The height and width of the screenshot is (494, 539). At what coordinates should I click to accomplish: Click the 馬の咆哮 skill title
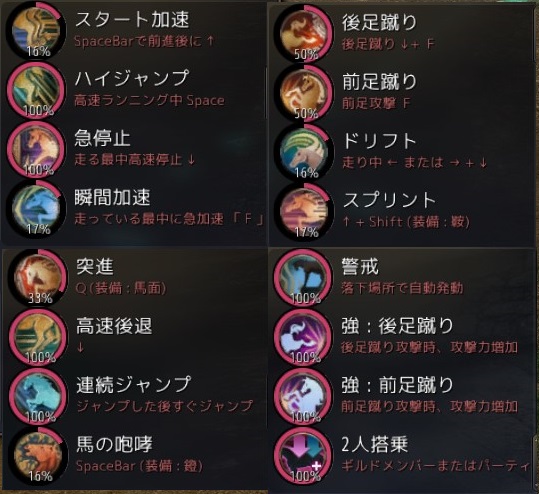point(114,443)
